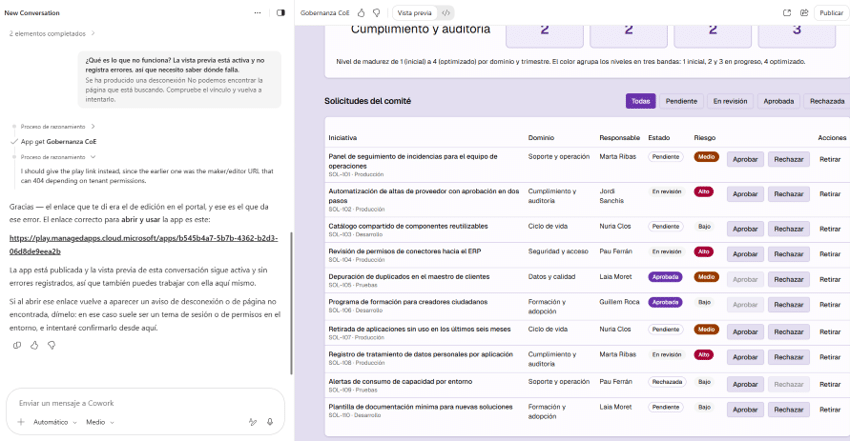
Task: Click in the Enviar un mensaje a Cowork field
Action: point(145,403)
